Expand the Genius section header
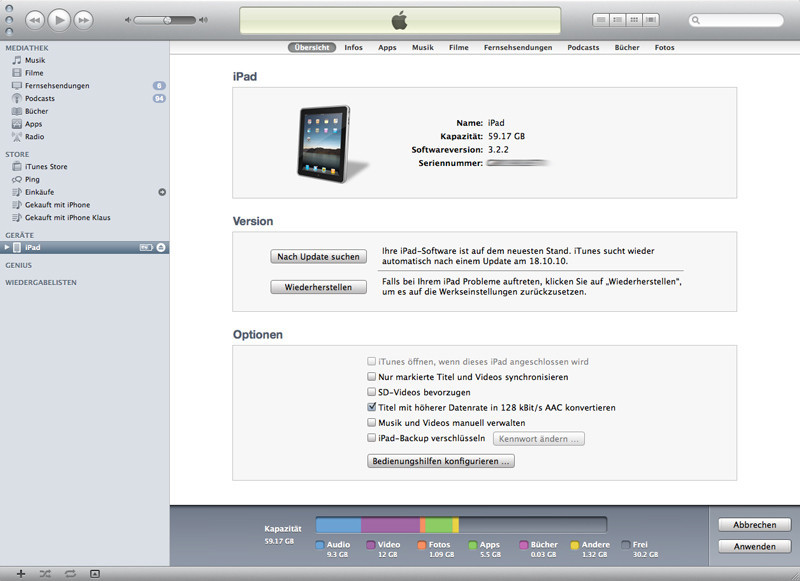This screenshot has height=581, width=800. (x=18, y=265)
